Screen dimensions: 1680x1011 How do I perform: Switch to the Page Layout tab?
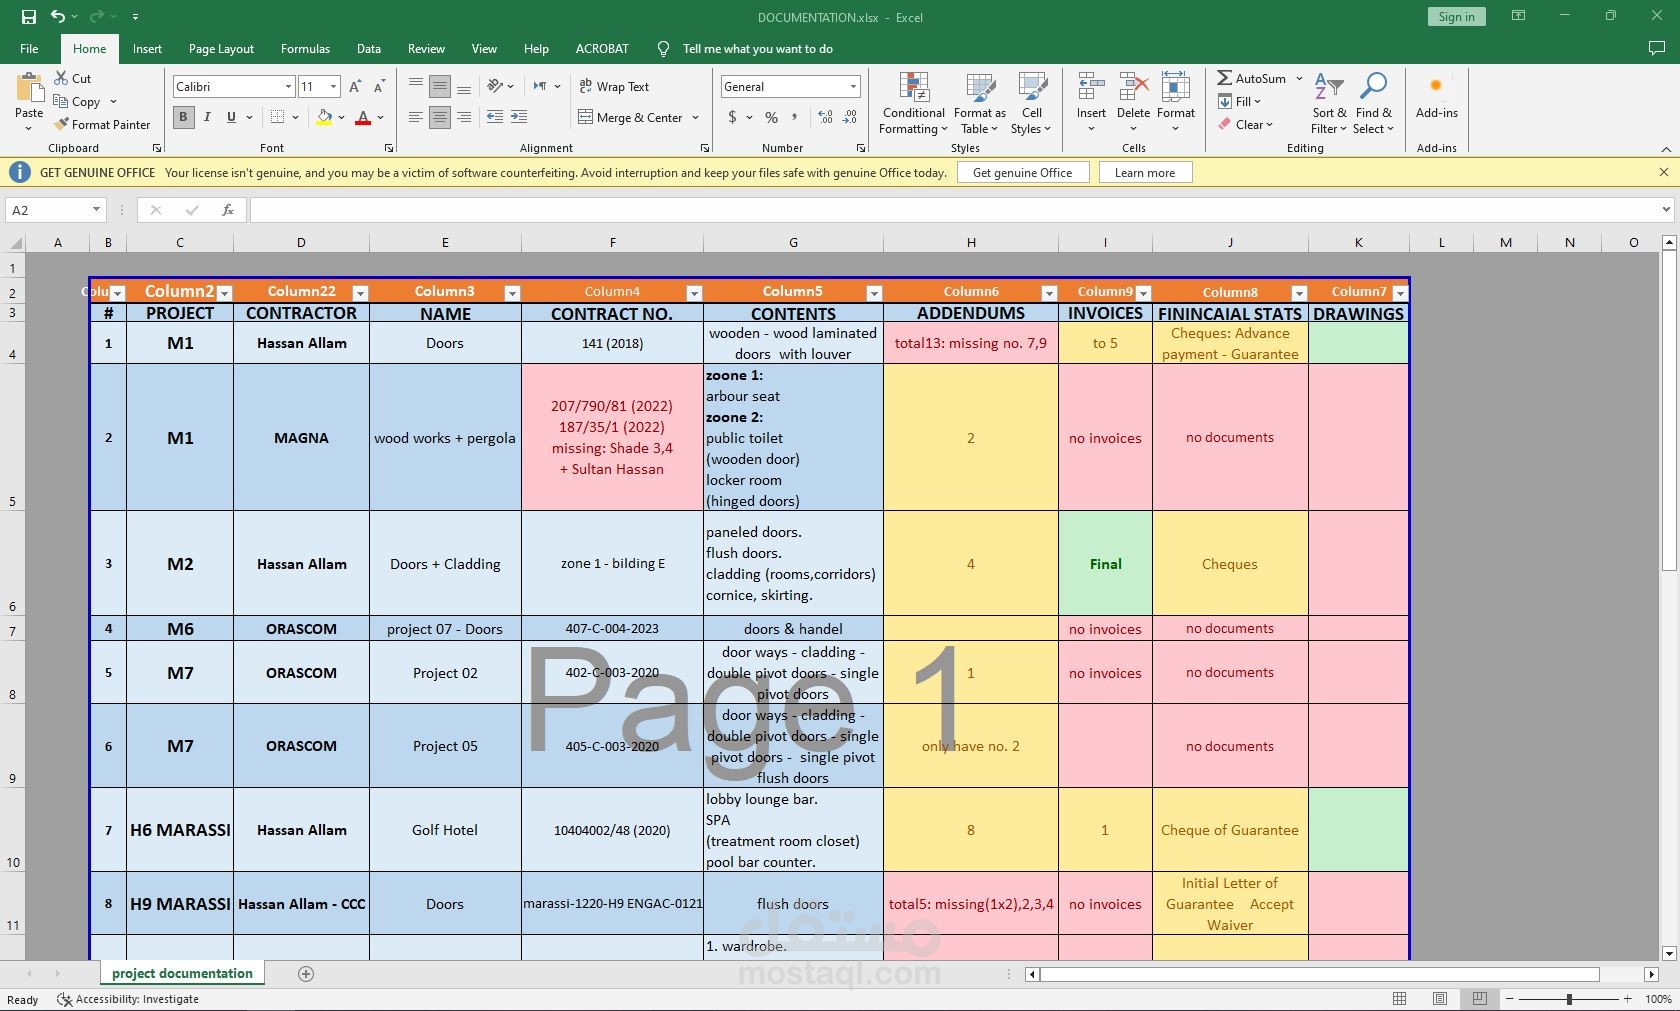coord(221,48)
